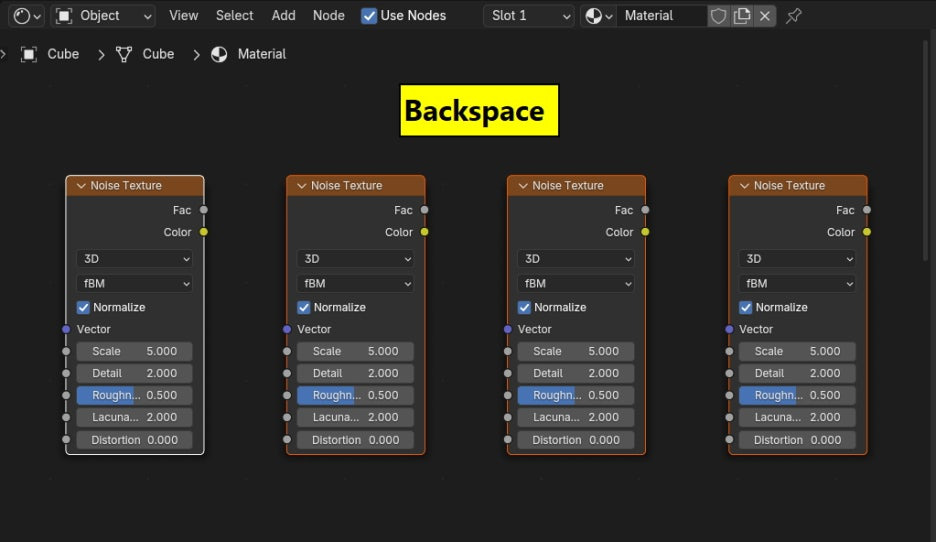
Task: Click the Material breadcrumb label
Action: click(261, 54)
